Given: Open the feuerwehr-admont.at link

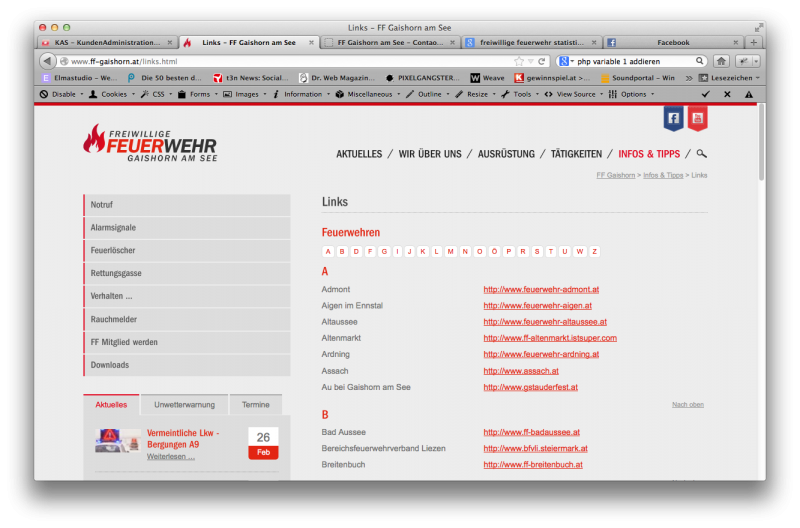Looking at the screenshot, I should click(541, 289).
